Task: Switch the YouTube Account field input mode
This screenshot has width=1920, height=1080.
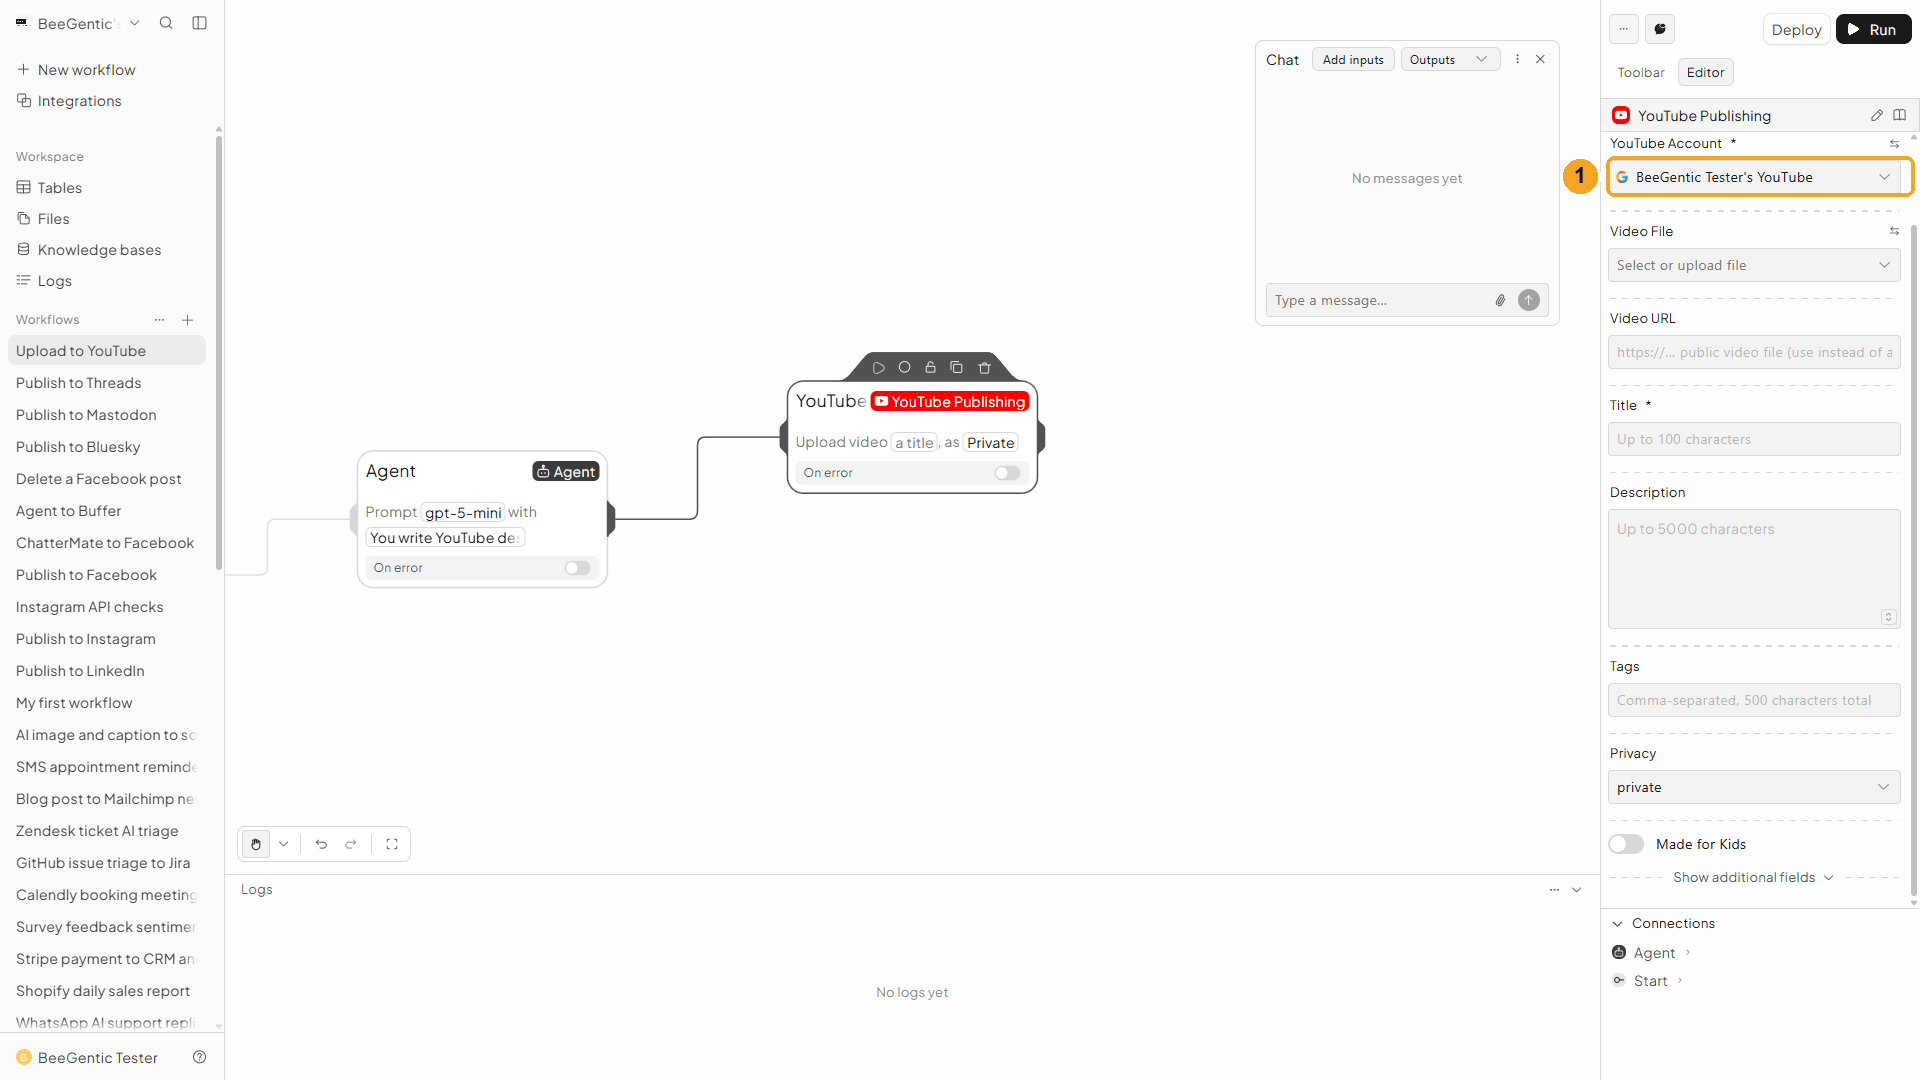Action: tap(1894, 144)
